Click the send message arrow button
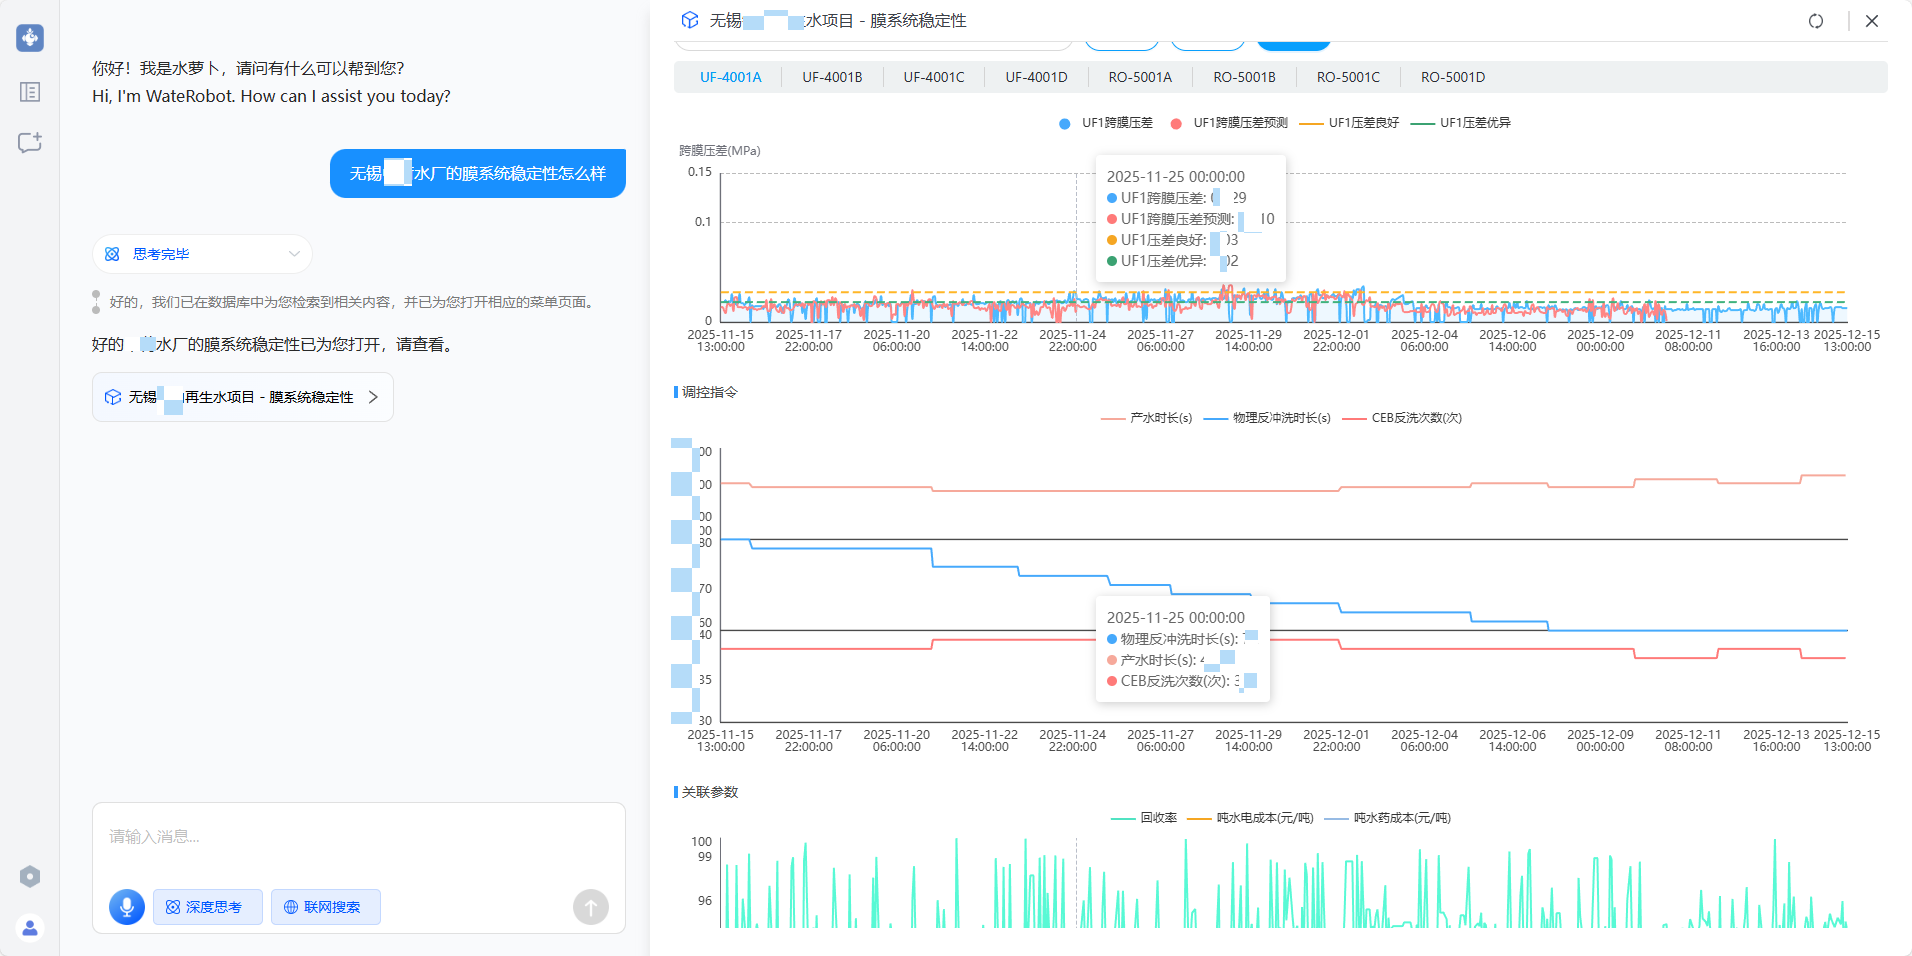 590,907
